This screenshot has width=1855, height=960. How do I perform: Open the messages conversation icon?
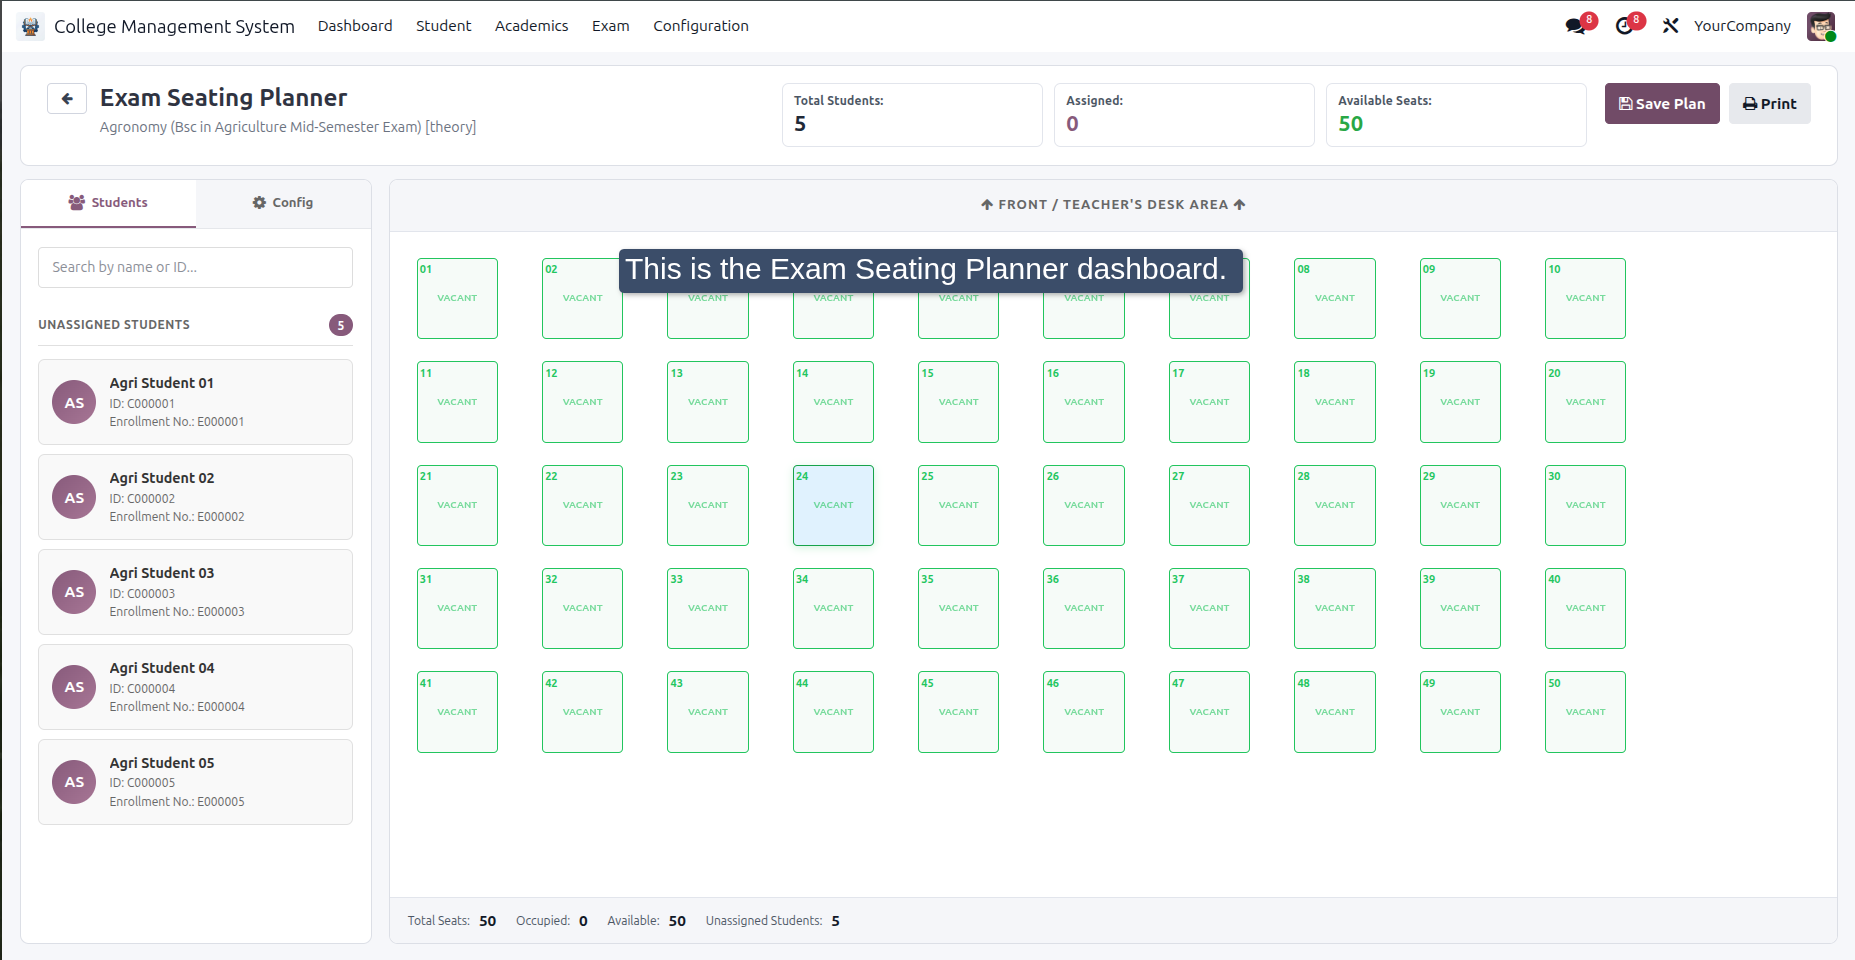[x=1576, y=26]
